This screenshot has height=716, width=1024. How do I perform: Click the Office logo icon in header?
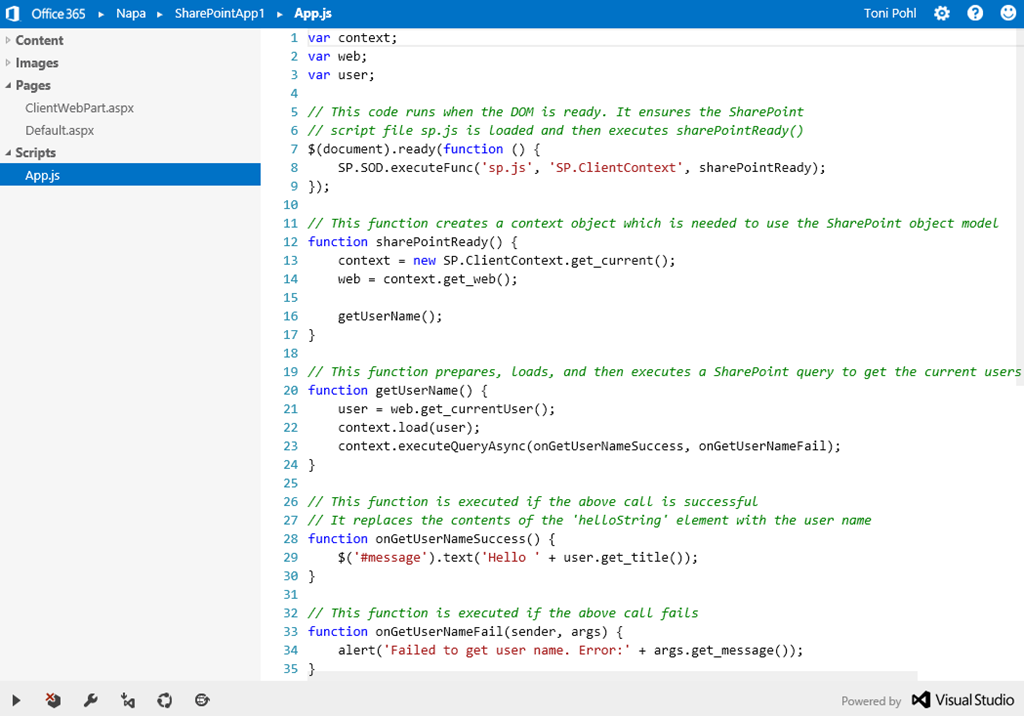point(13,14)
